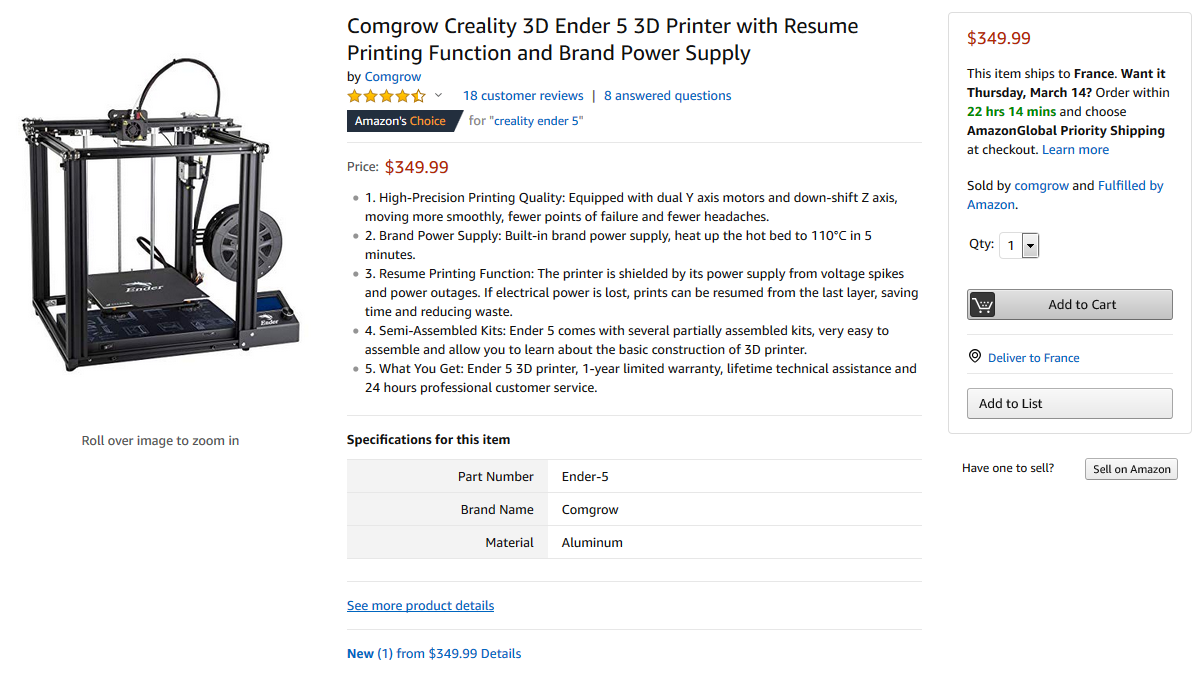Open the 18 customer reviews link
The height and width of the screenshot is (678, 1200).
(x=523, y=96)
